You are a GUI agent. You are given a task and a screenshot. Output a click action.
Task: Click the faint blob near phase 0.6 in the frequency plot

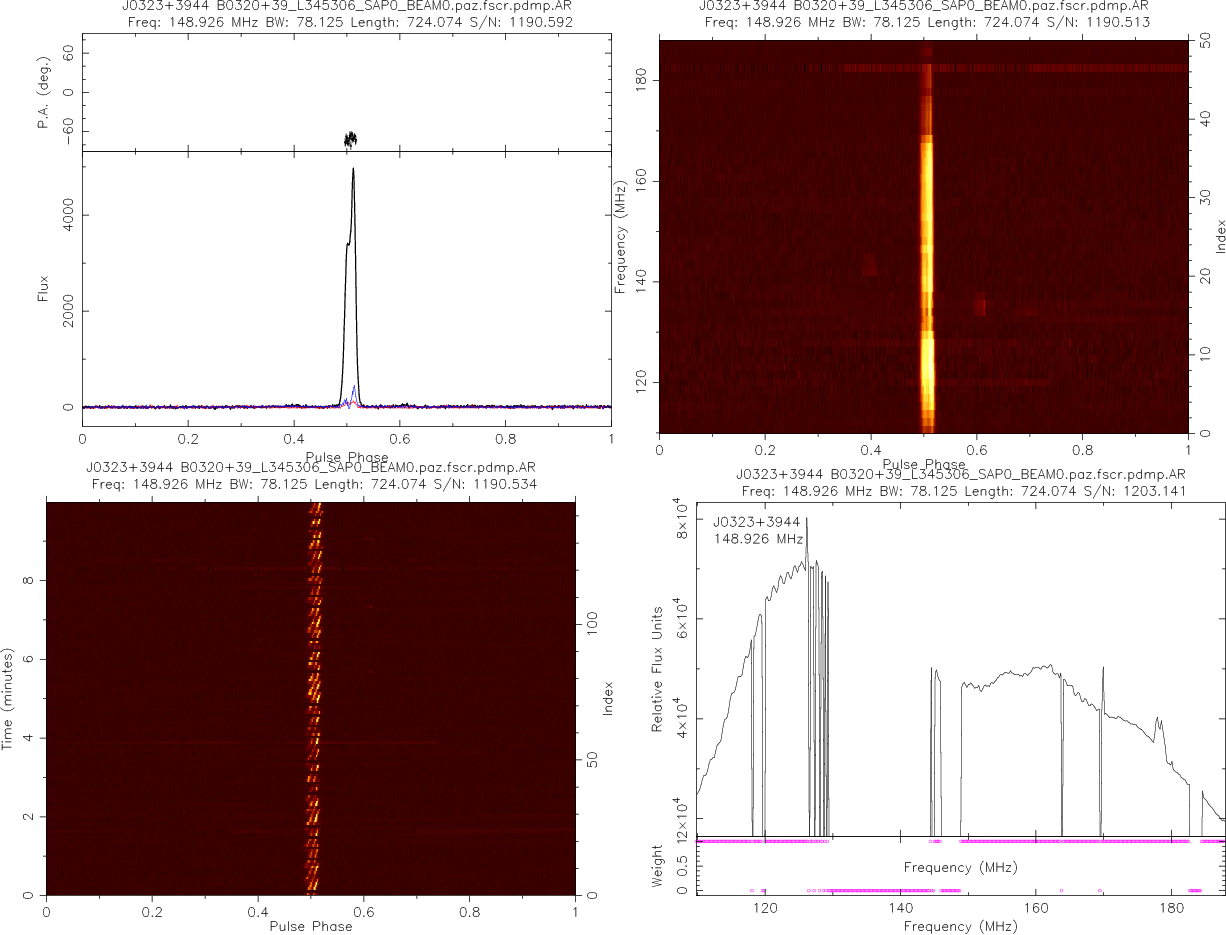tap(980, 305)
